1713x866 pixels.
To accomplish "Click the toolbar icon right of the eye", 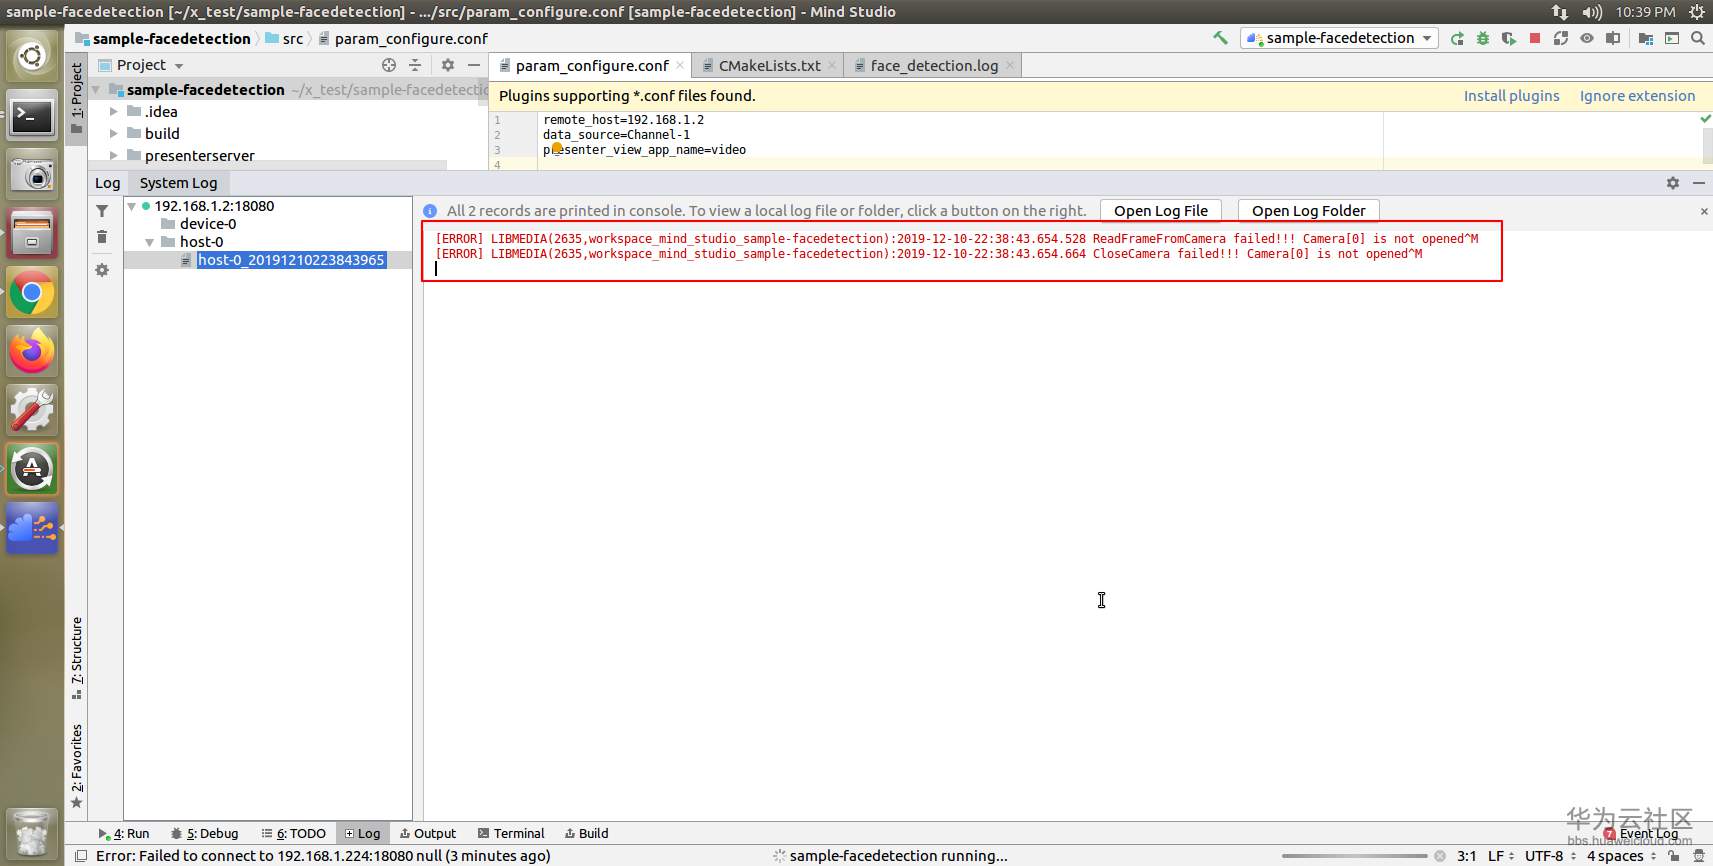I will 1613,38.
